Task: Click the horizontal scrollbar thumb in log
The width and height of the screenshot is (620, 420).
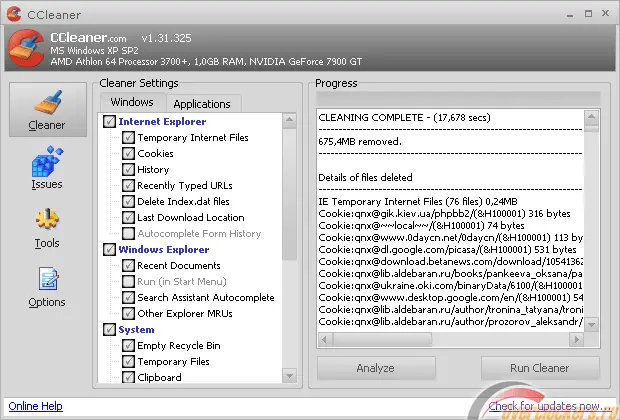Action: coord(382,340)
